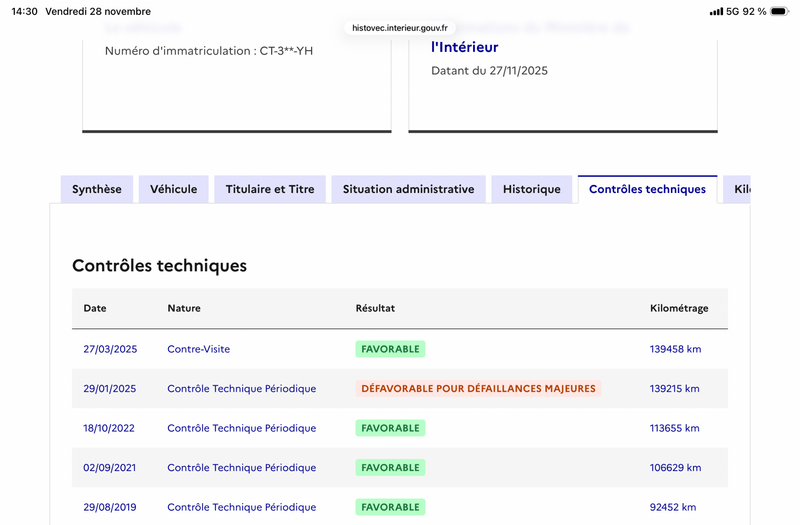The image size is (800, 525).
Task: Click the Kilométrage column header
Action: [x=679, y=308]
